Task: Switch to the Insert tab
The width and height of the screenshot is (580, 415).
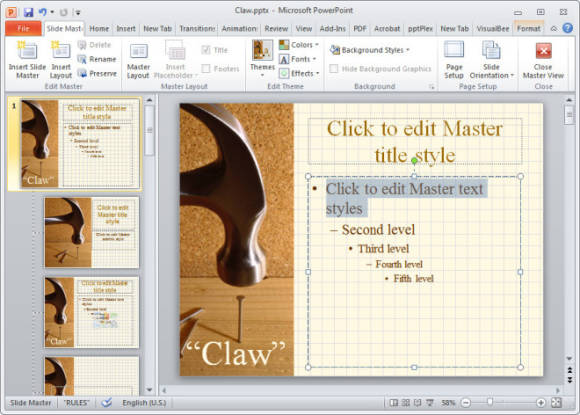Action: [126, 28]
